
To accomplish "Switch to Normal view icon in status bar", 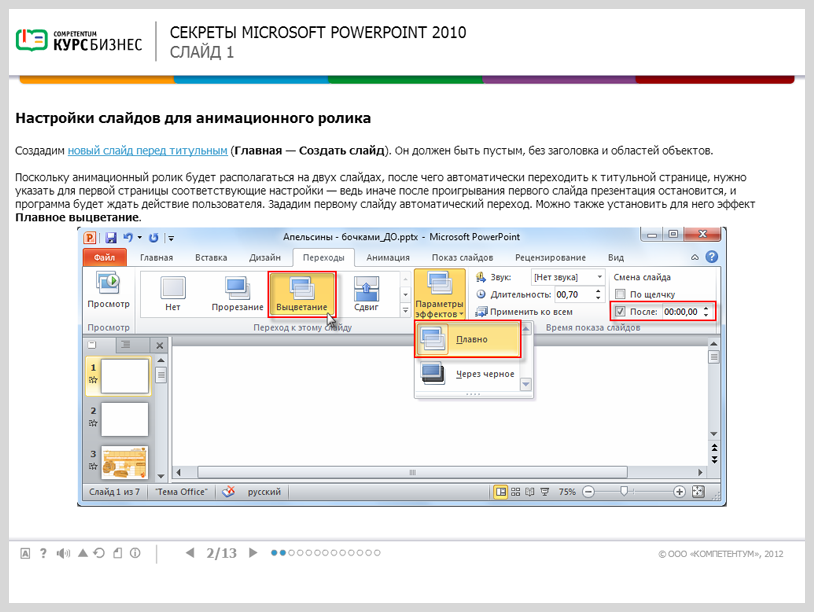I will [500, 492].
